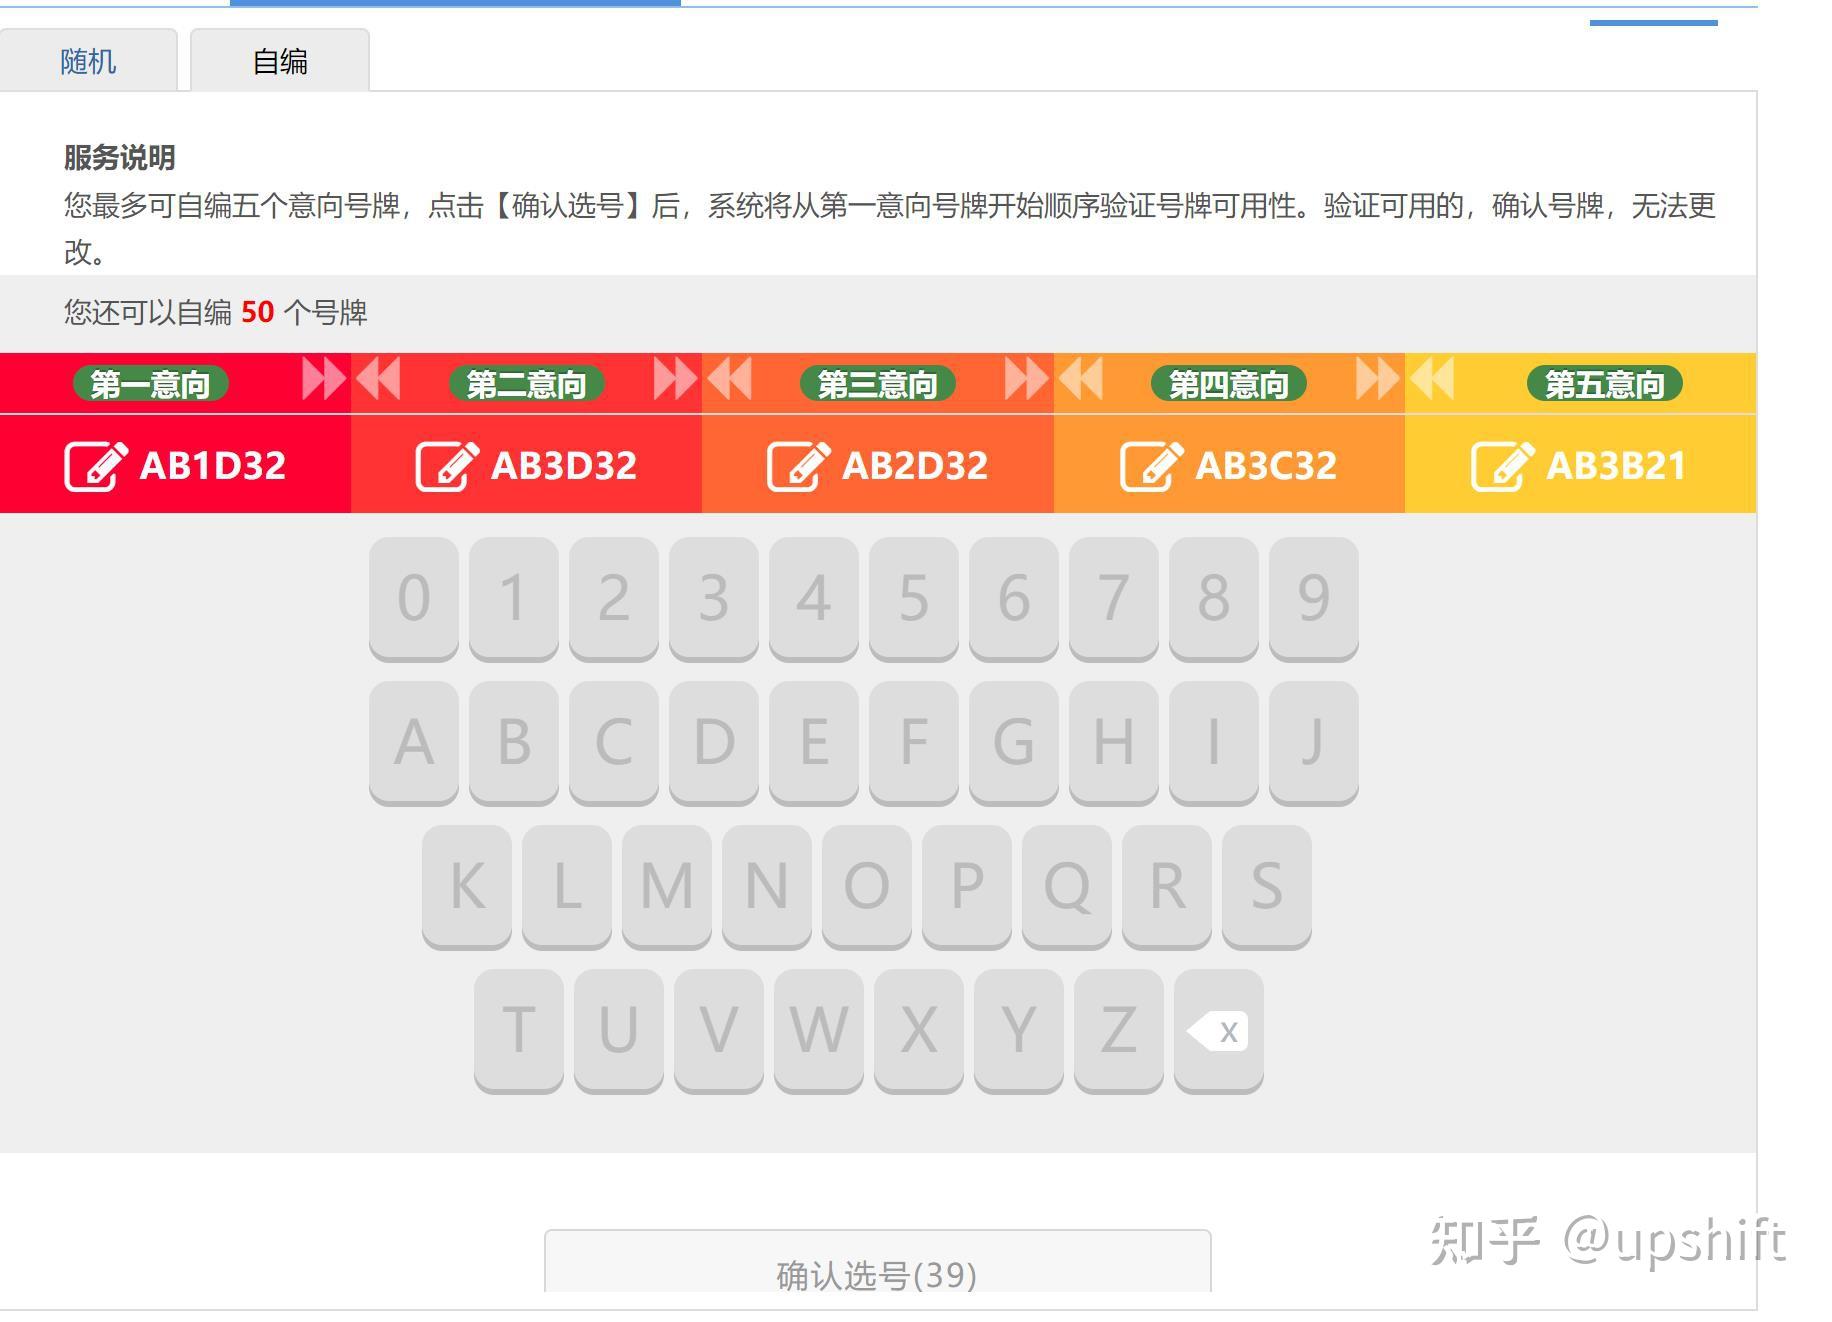Select plate number AB1D32

(213, 466)
